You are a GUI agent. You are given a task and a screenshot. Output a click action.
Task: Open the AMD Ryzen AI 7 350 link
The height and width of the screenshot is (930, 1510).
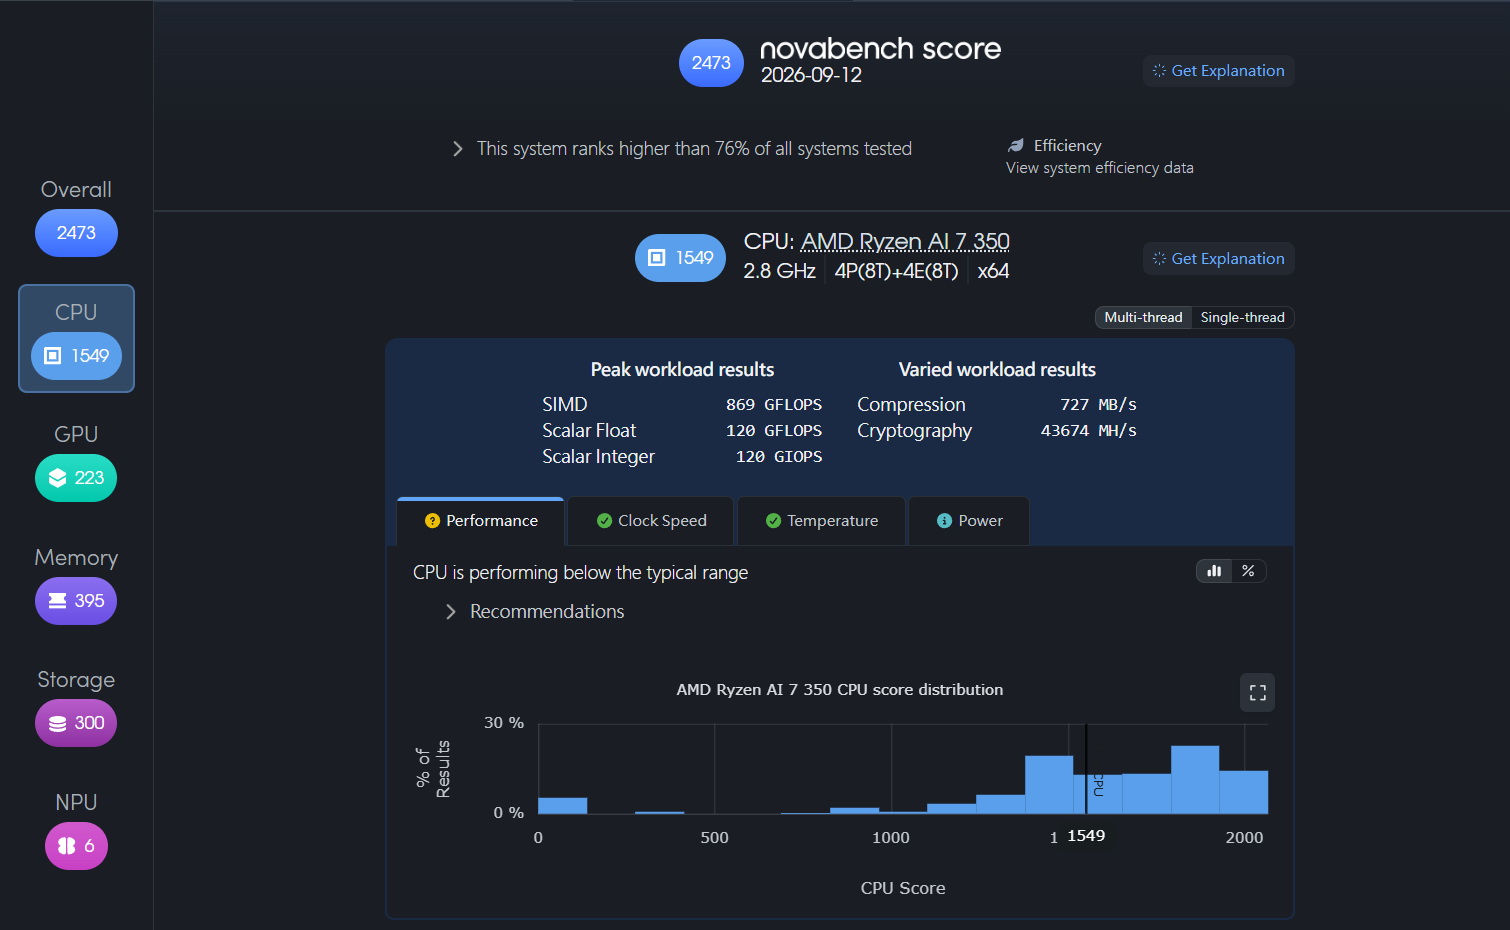tap(905, 242)
